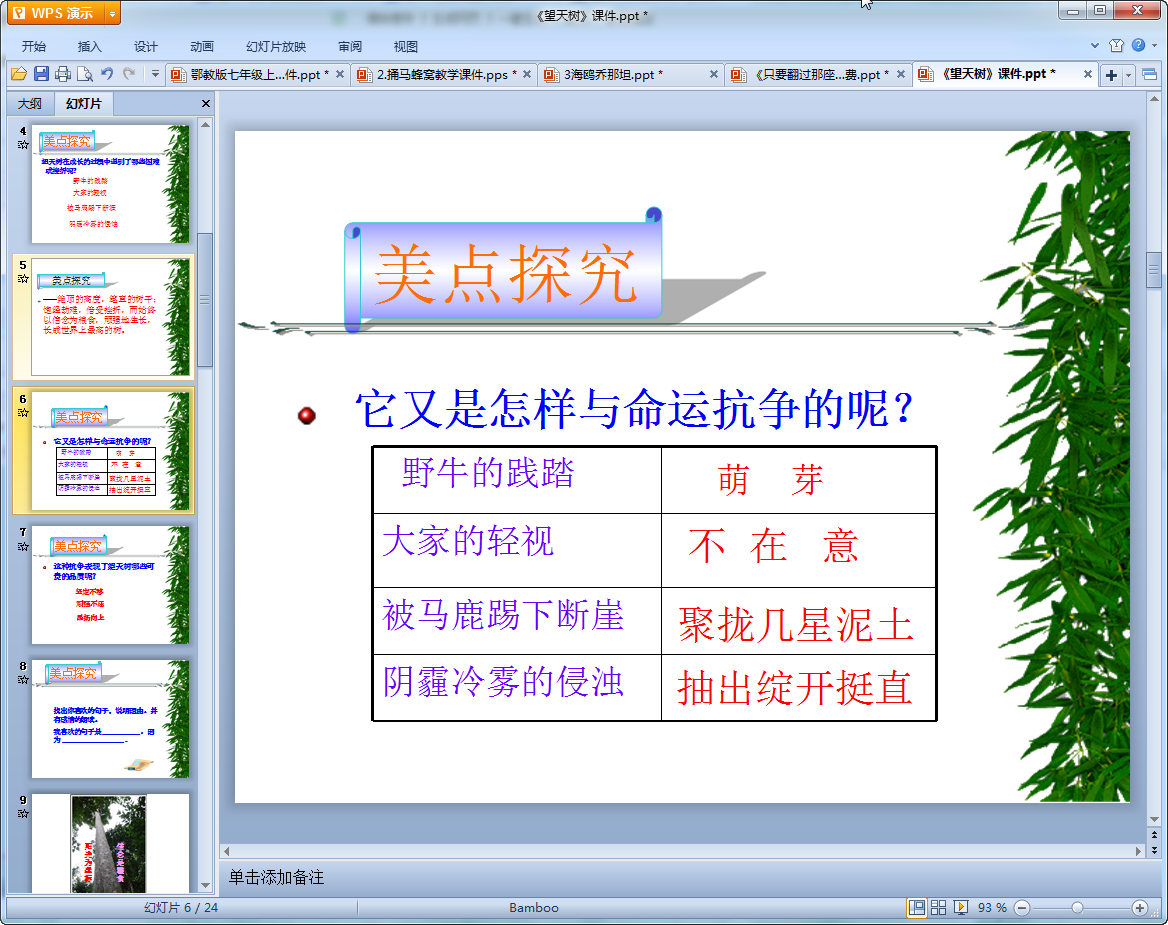Image resolution: width=1168 pixels, height=925 pixels.
Task: Click the window switch icon at tab bar end
Action: [x=1149, y=74]
